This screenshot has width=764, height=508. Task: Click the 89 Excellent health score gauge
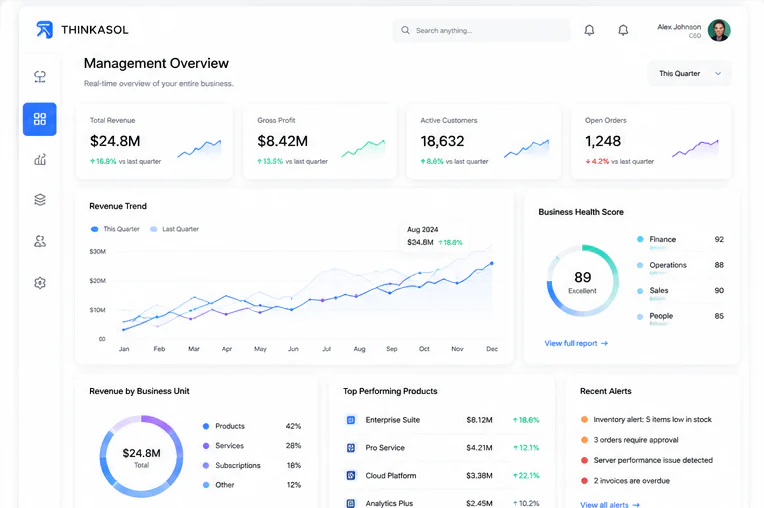tap(583, 281)
